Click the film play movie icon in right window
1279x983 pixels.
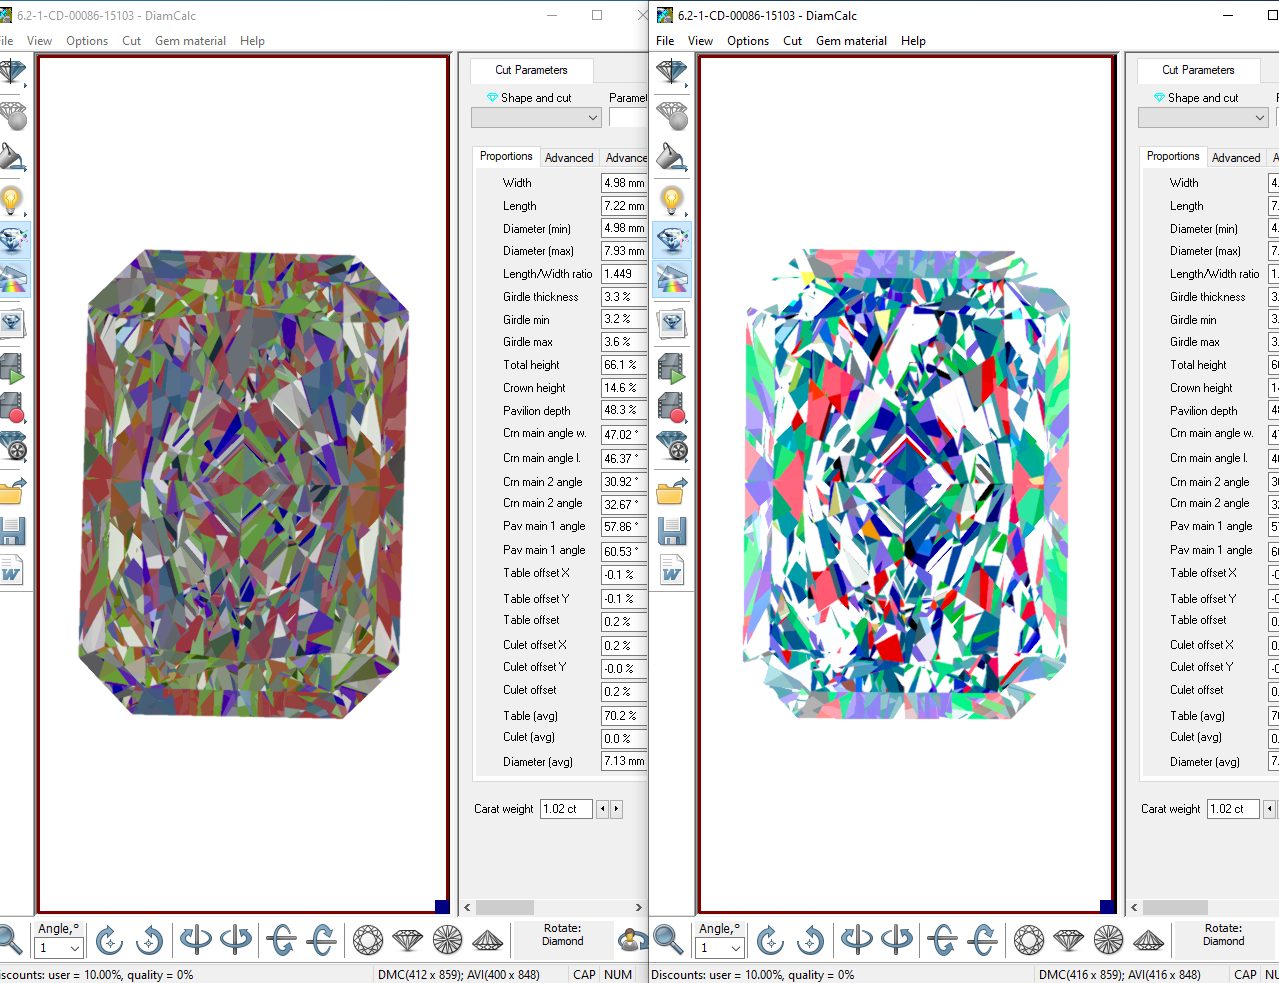point(671,369)
